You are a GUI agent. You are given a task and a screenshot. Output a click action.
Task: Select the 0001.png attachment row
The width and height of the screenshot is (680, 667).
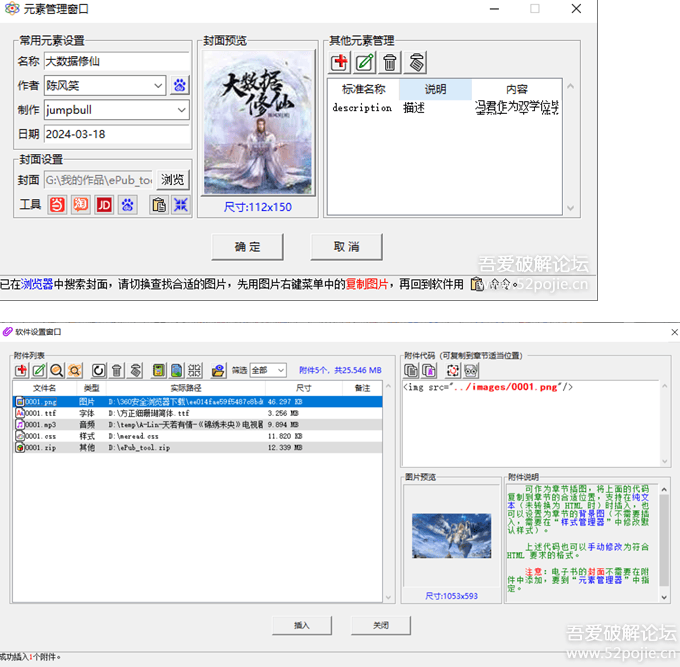(198, 402)
